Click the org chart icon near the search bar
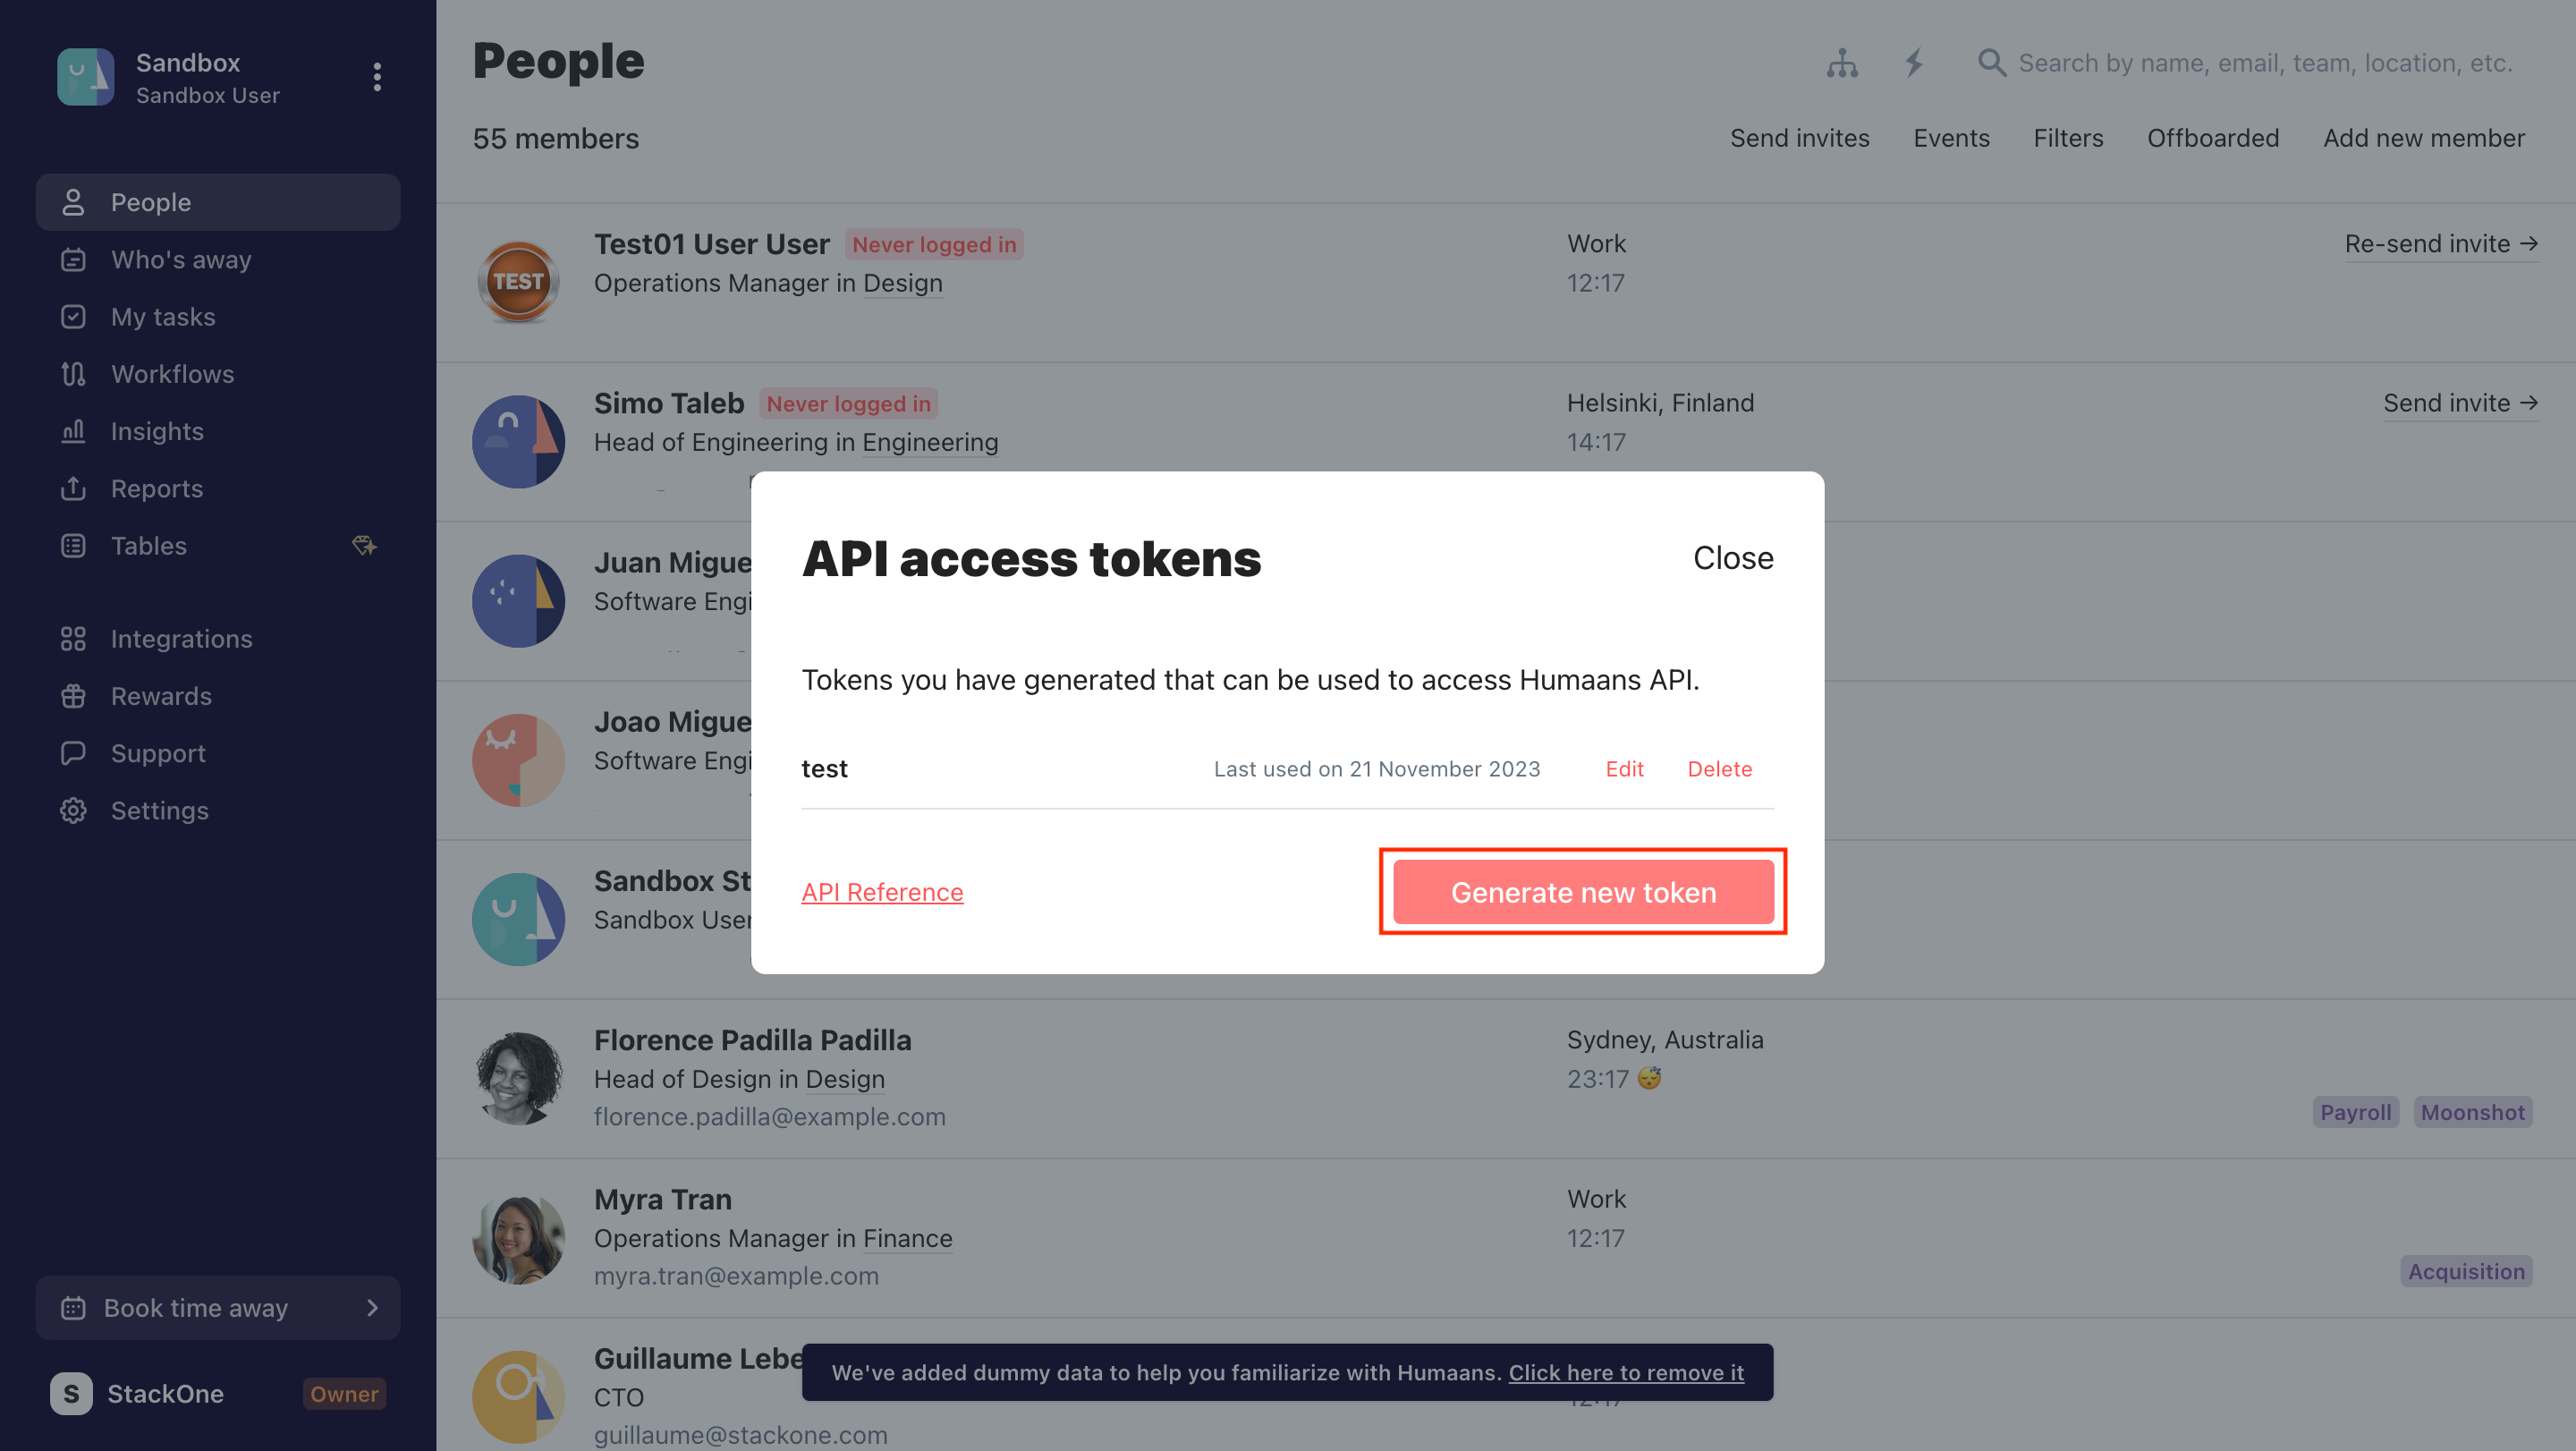Image resolution: width=2576 pixels, height=1451 pixels. click(x=1842, y=63)
